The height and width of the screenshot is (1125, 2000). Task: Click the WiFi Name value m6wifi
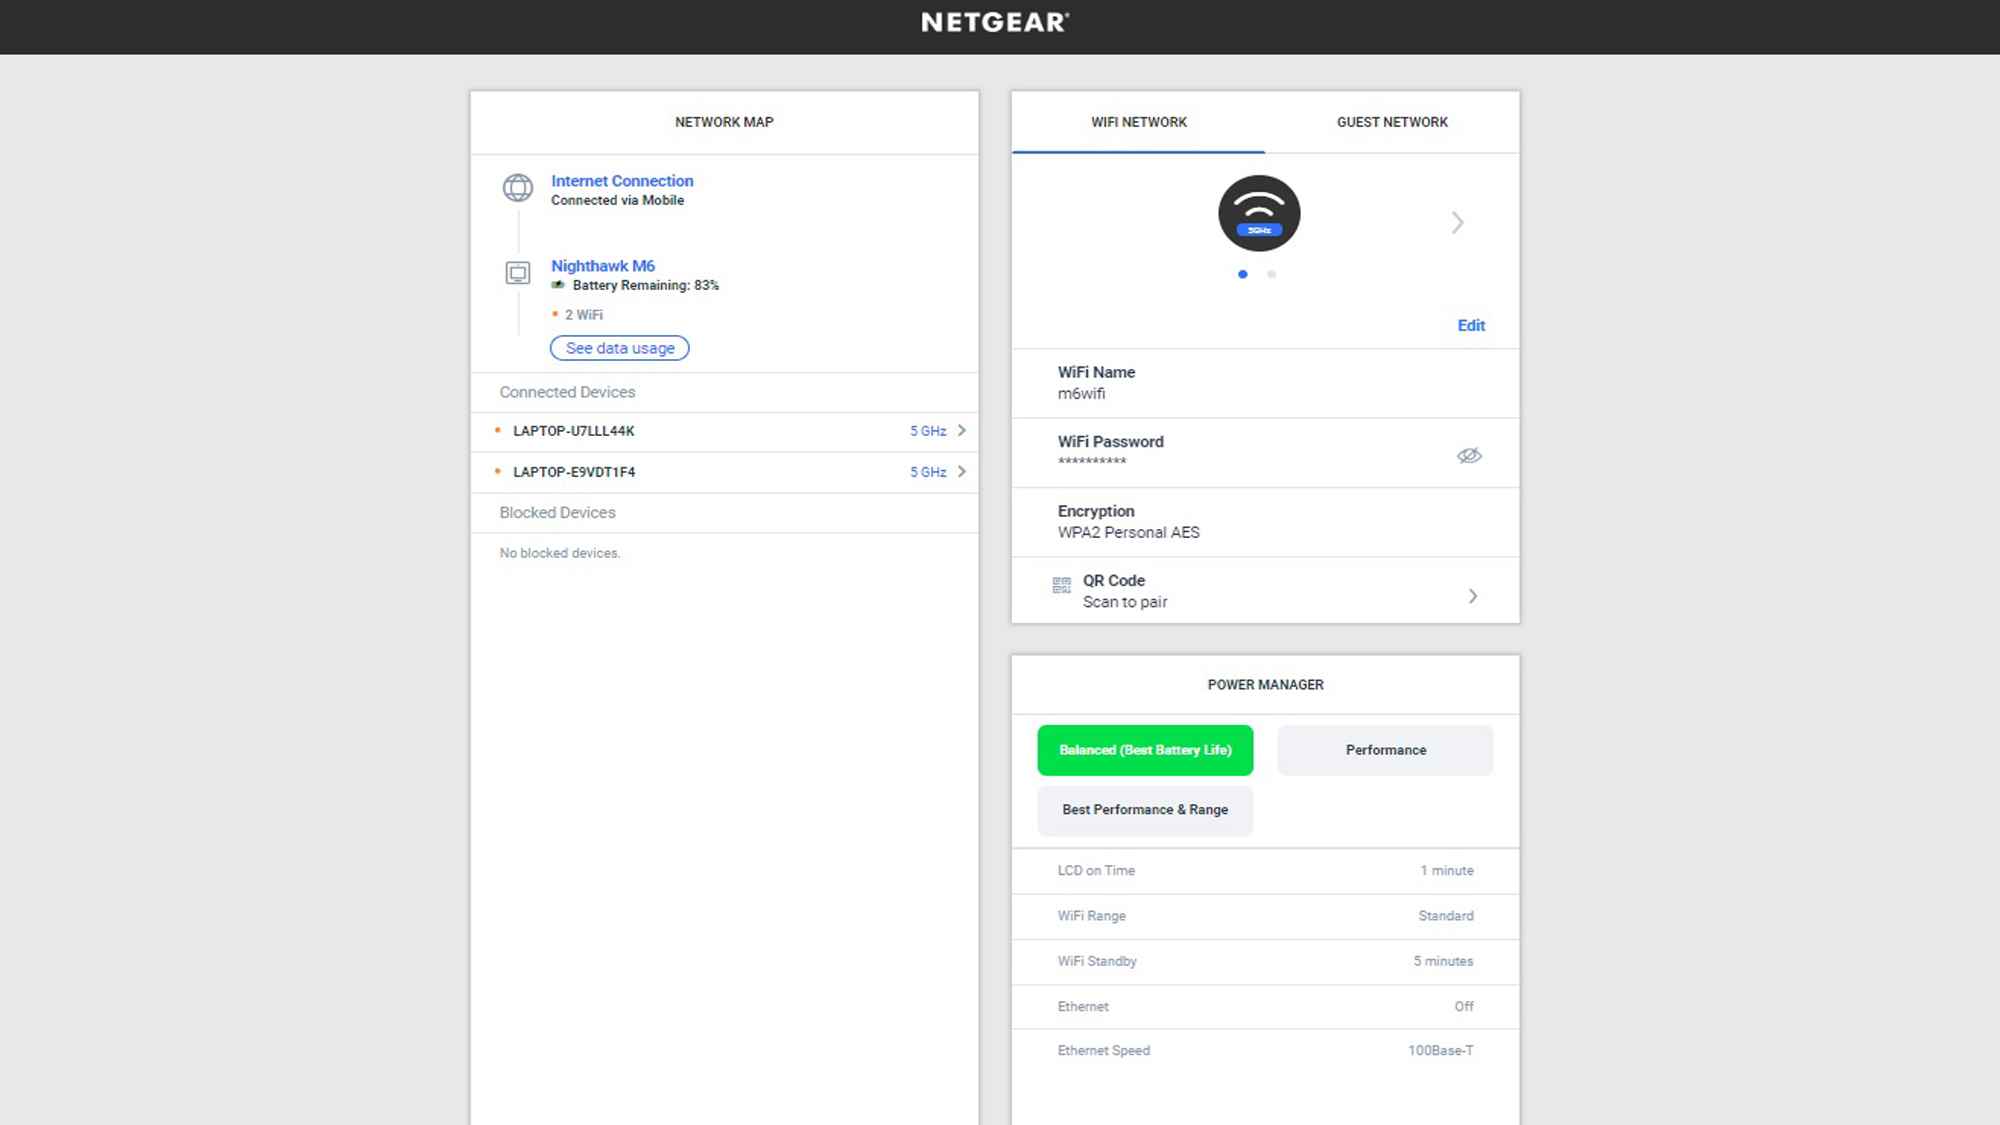(x=1082, y=394)
